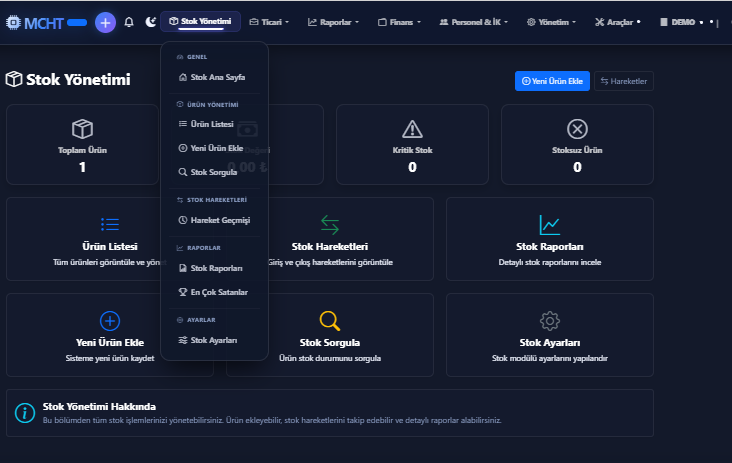Viewport: 732px width, 463px height.
Task: Click the Toplam Ürün box icon
Action: (83, 129)
